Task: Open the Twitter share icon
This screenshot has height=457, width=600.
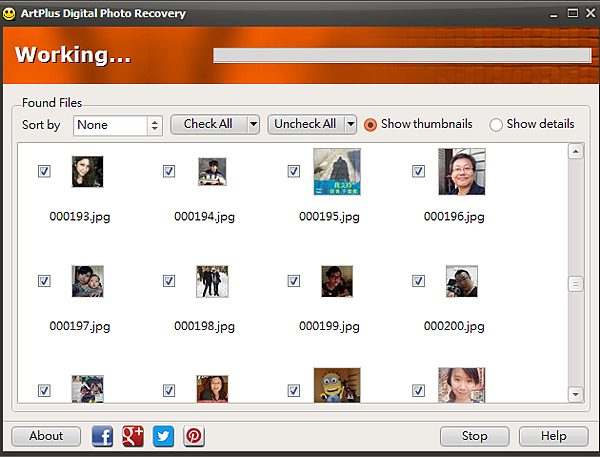Action: (x=163, y=436)
